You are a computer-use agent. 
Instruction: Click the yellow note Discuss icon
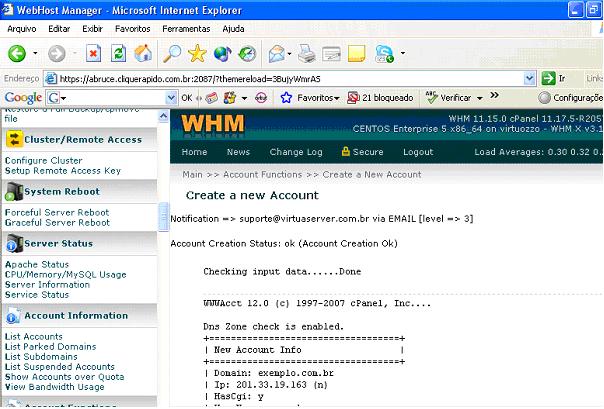356,53
